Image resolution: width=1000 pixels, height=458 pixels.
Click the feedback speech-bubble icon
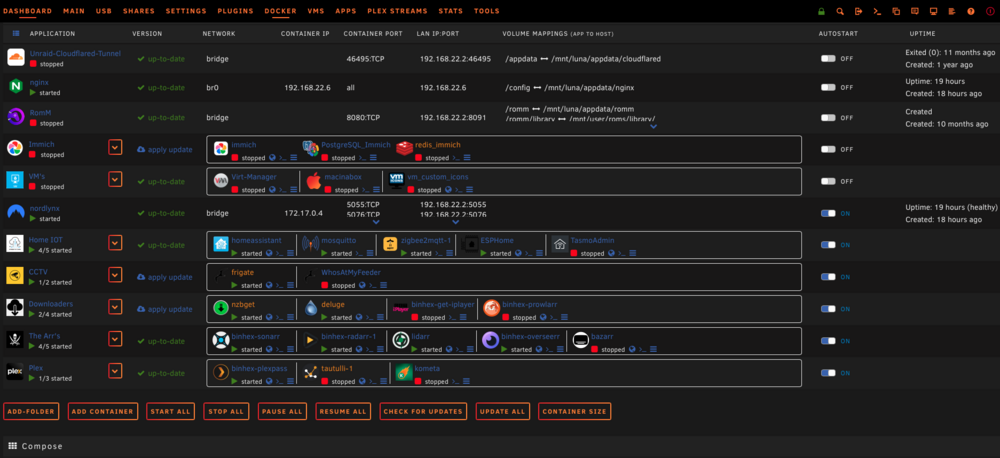915,11
